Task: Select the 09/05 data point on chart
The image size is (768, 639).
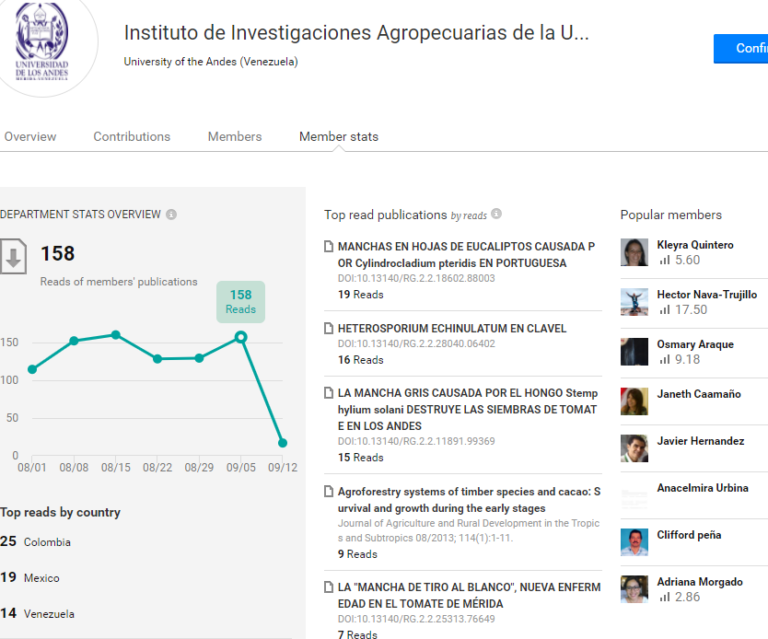Action: 240,337
